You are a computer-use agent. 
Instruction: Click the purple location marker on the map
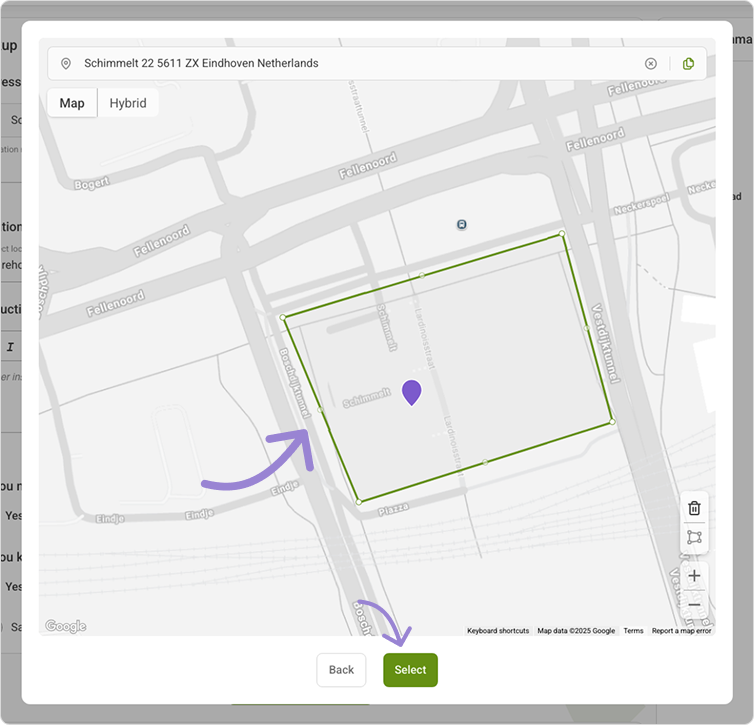tap(412, 392)
